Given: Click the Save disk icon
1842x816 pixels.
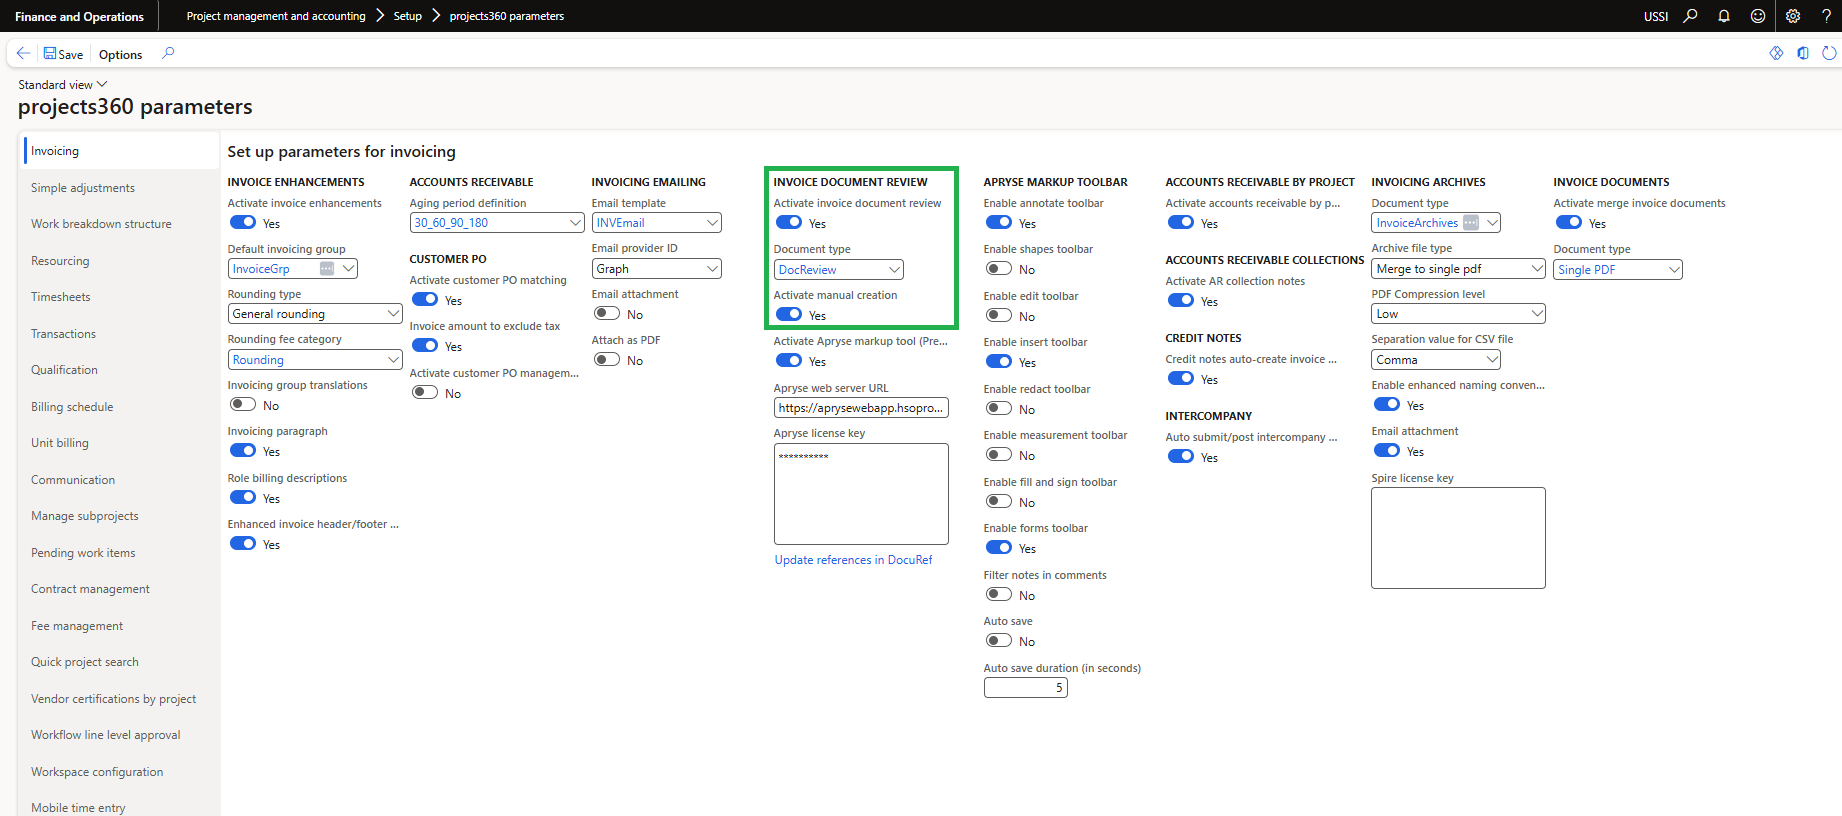Looking at the screenshot, I should pos(50,54).
